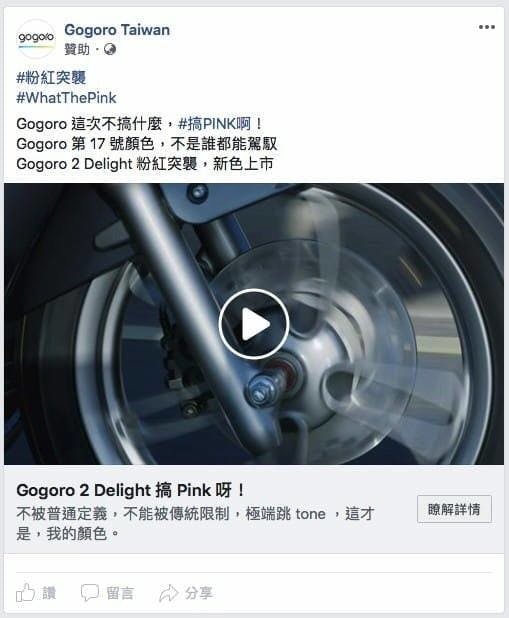The image size is (509, 618).
Task: Play the Gogoro wheel video
Action: click(x=254, y=324)
